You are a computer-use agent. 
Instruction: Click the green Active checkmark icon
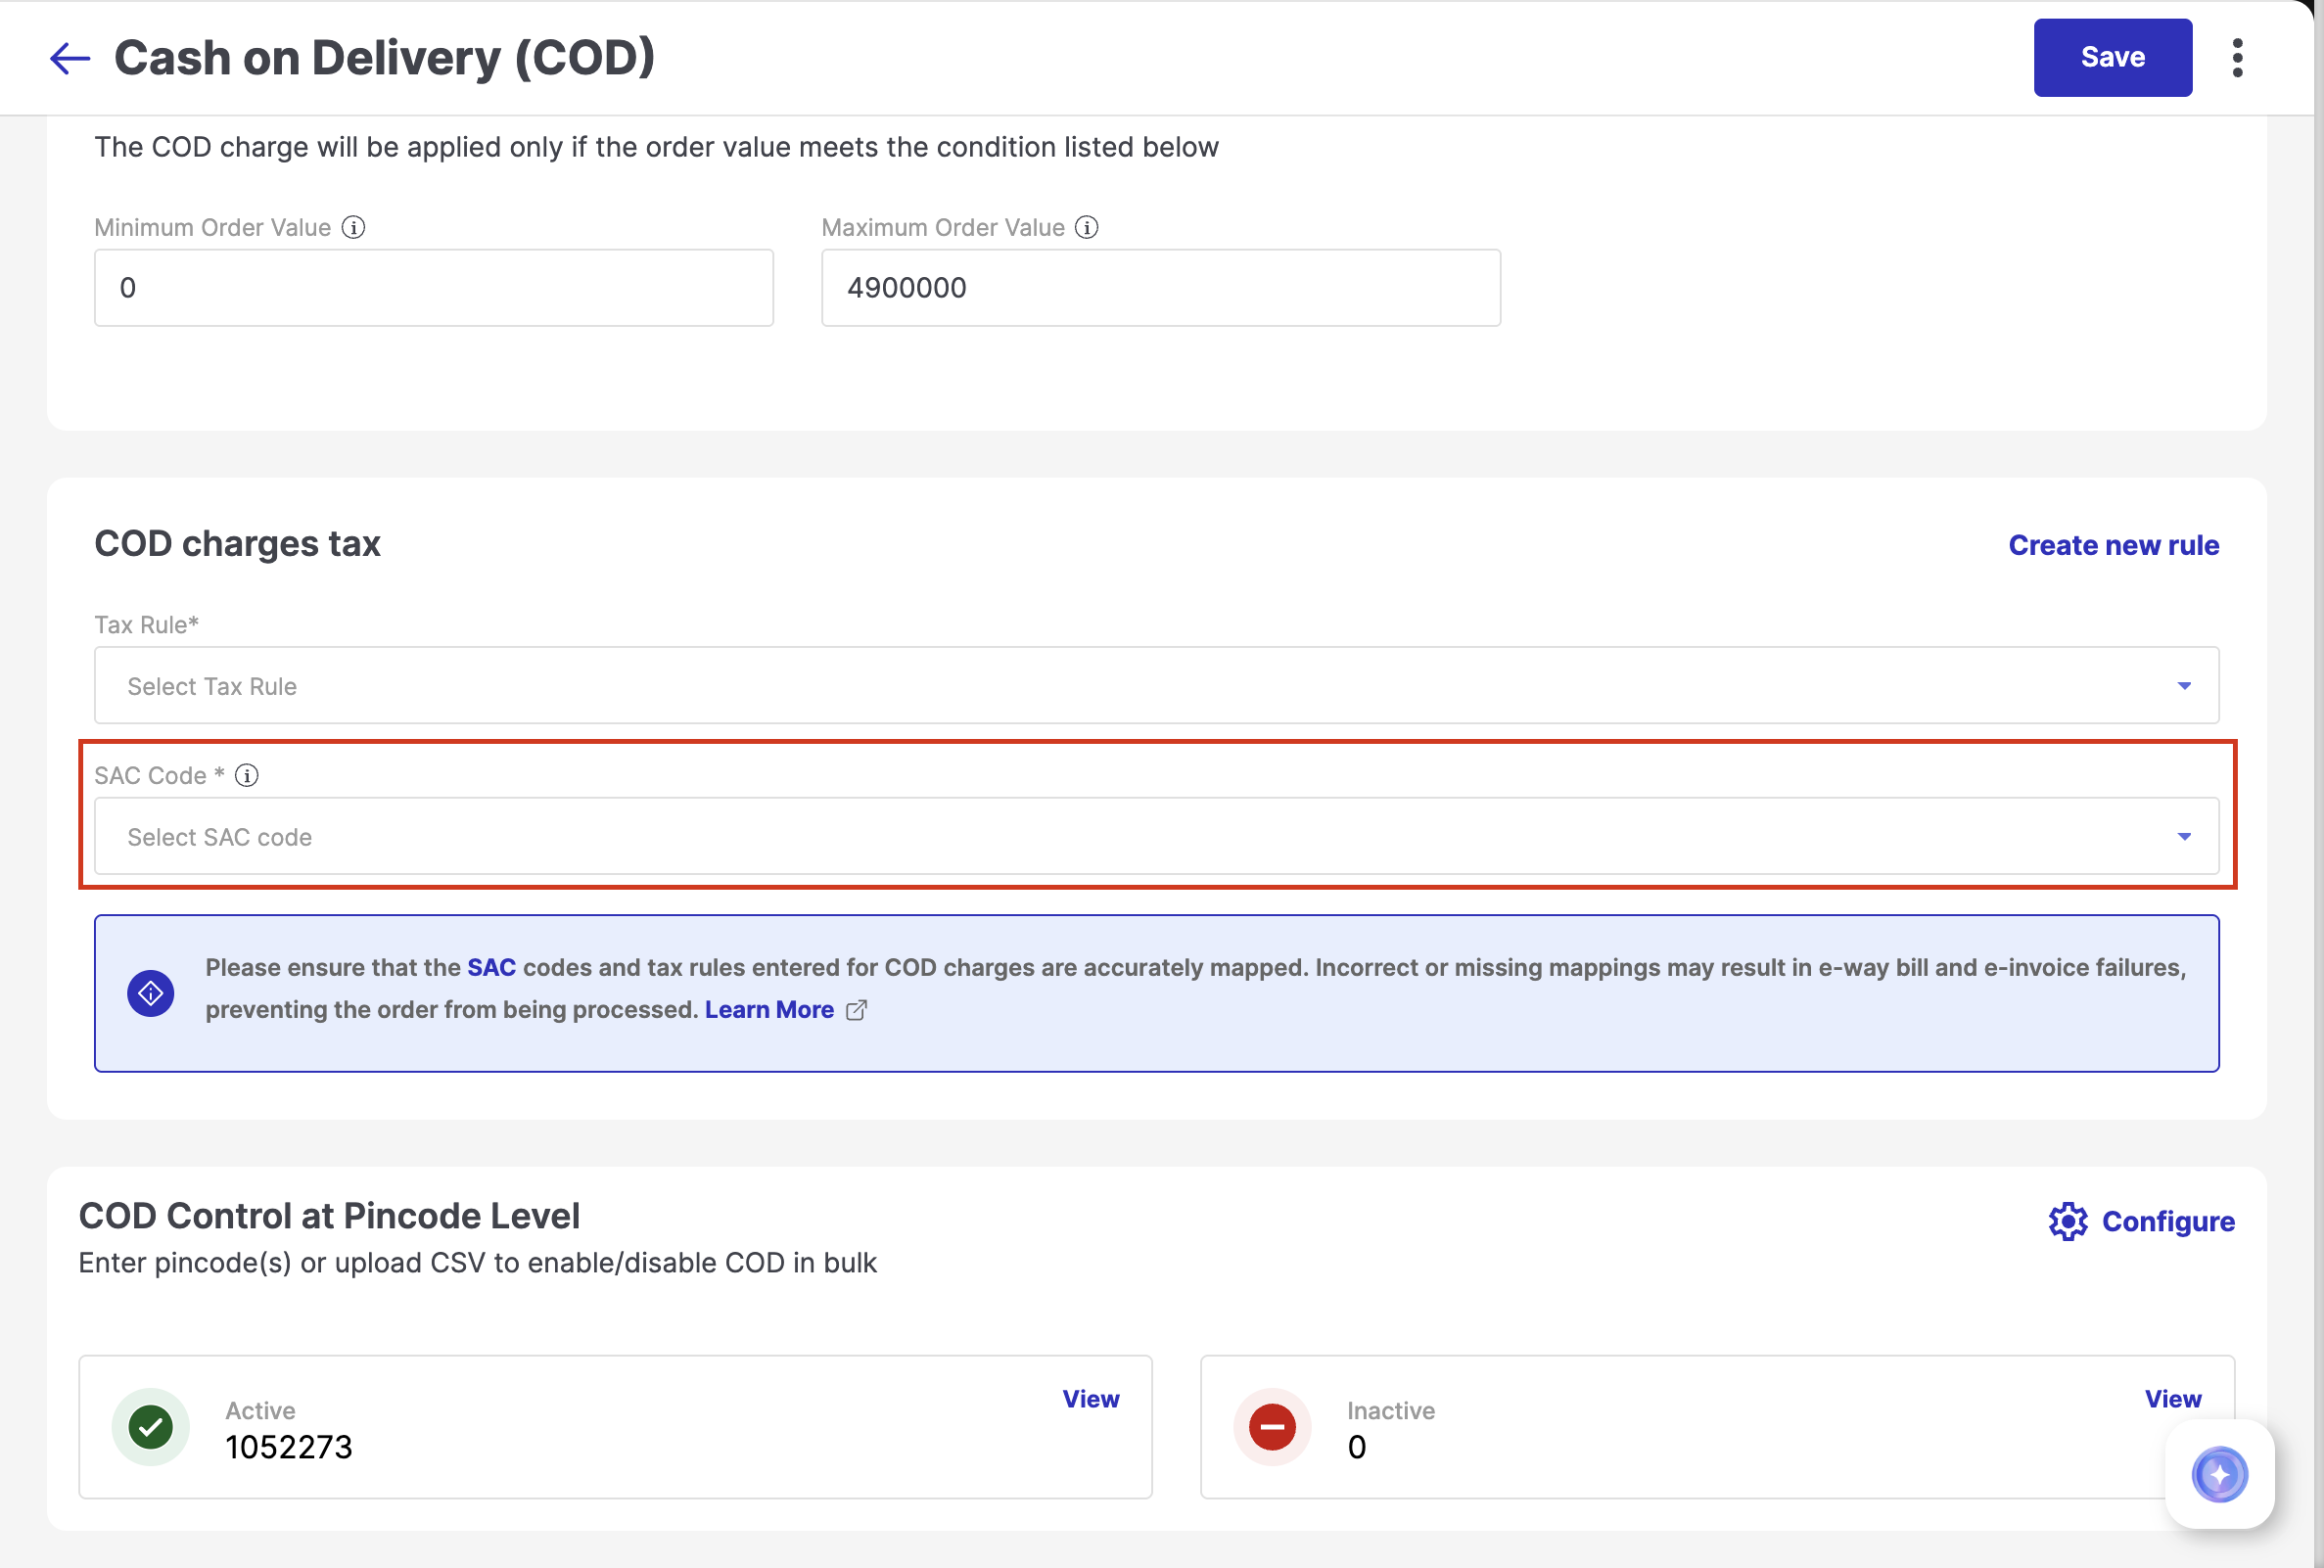click(x=151, y=1427)
